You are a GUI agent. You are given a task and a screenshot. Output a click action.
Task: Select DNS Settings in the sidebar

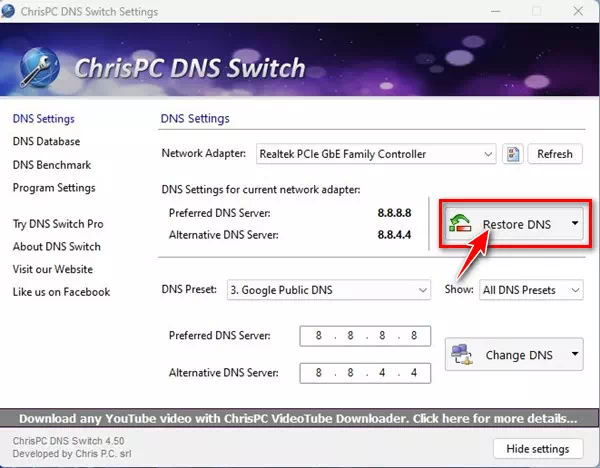click(44, 119)
